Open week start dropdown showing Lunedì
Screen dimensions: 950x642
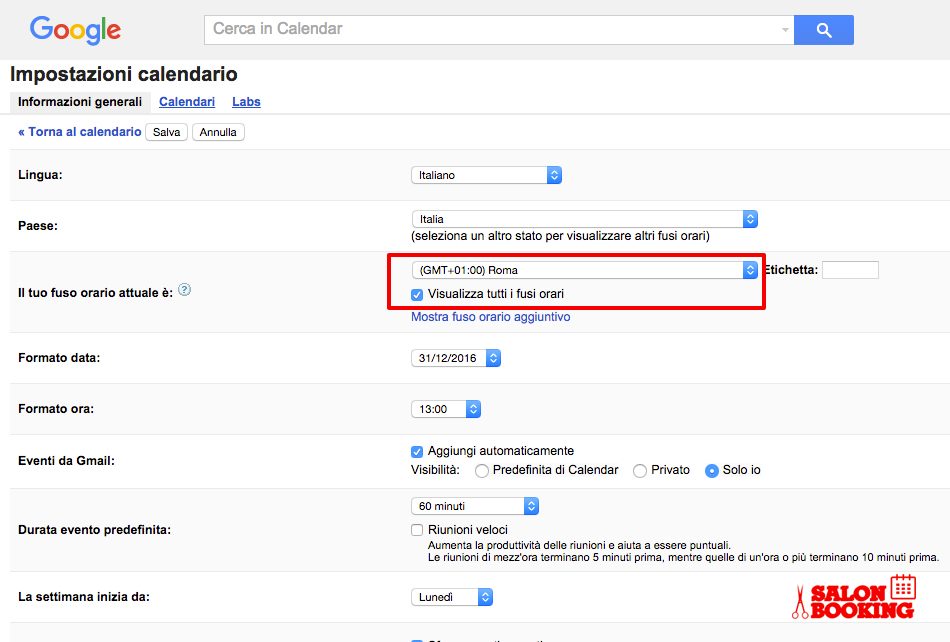(452, 597)
